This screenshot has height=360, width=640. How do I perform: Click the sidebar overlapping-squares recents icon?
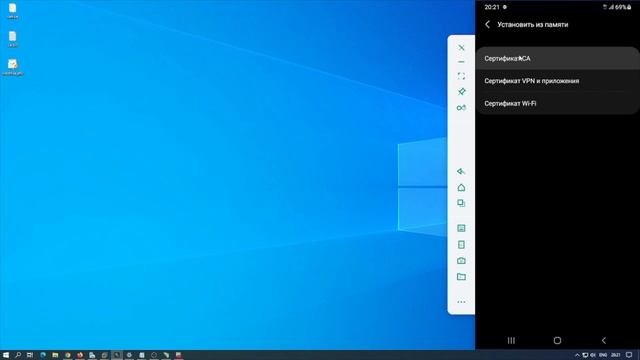(461, 203)
